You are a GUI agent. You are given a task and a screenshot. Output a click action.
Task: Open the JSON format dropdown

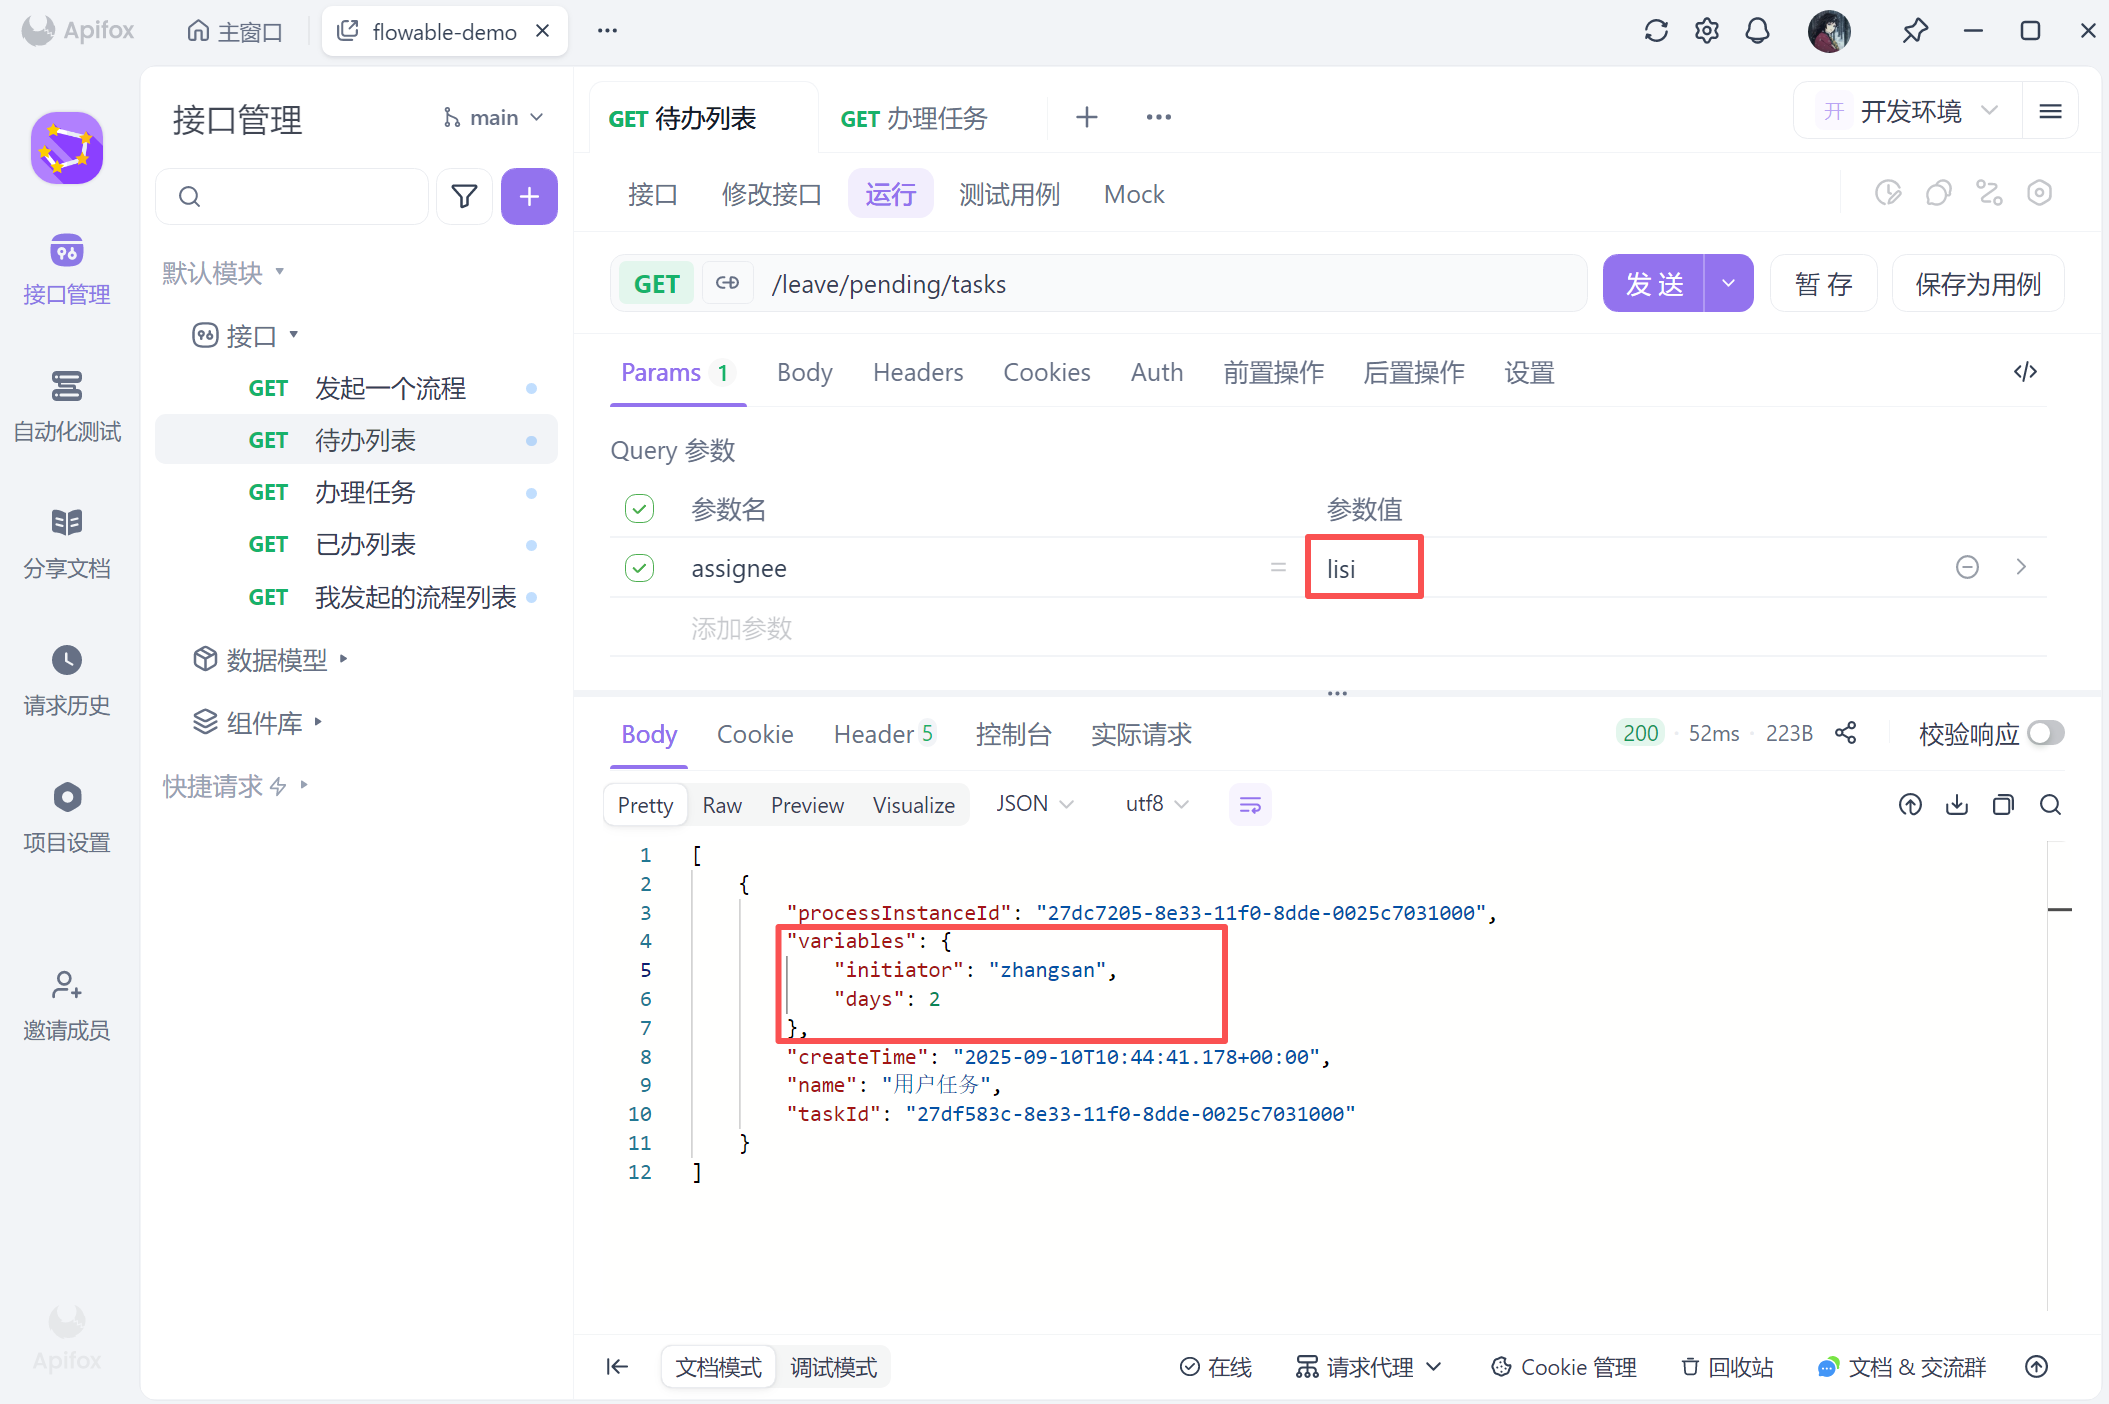coord(1034,804)
